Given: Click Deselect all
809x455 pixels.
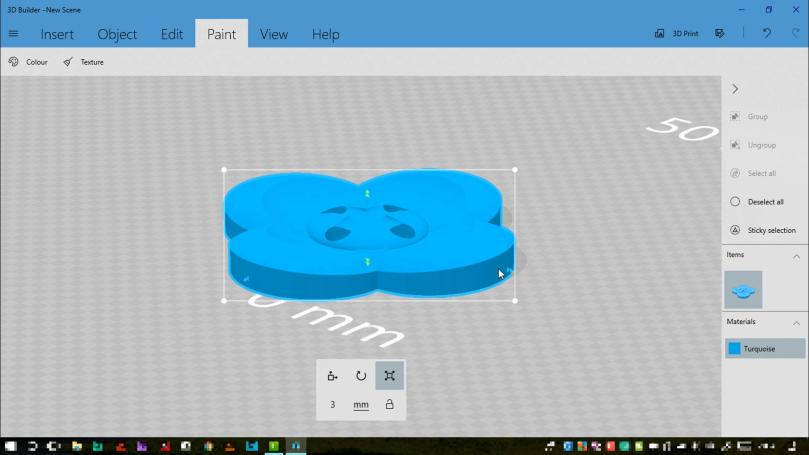Looking at the screenshot, I should click(x=757, y=202).
